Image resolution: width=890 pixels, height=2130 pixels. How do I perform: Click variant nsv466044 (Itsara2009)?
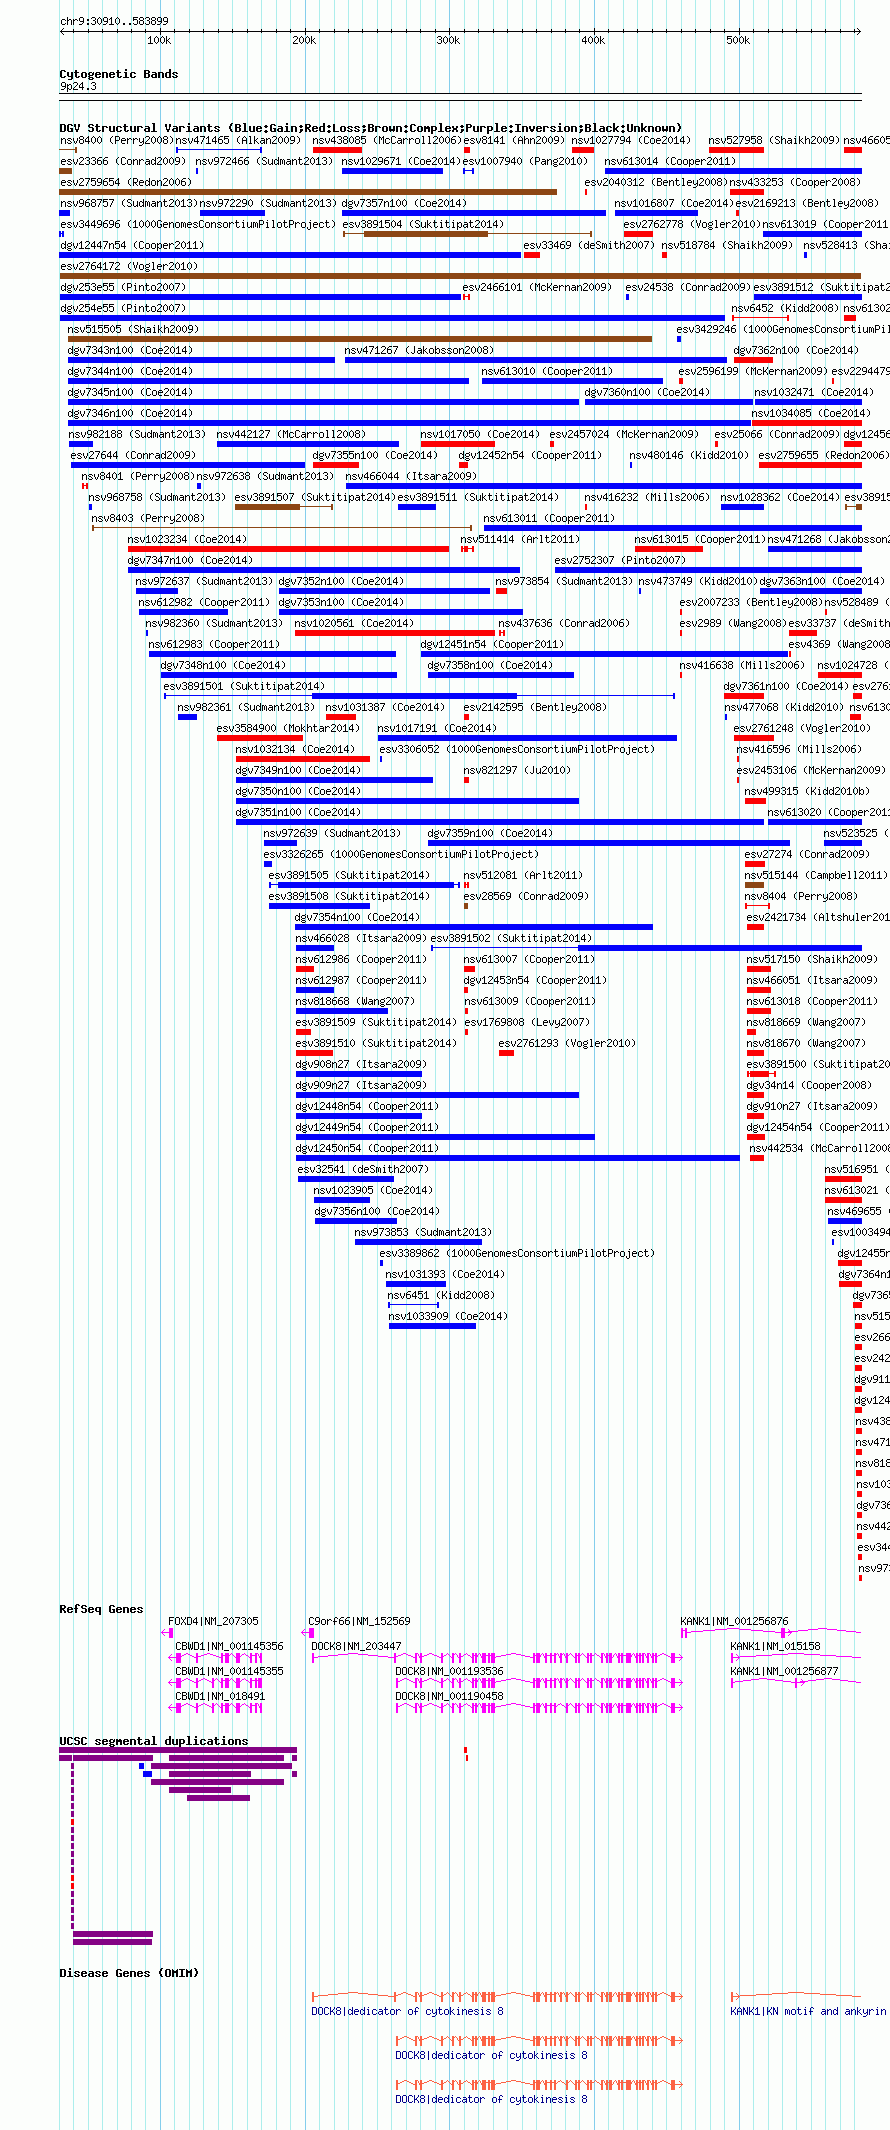click(x=411, y=476)
